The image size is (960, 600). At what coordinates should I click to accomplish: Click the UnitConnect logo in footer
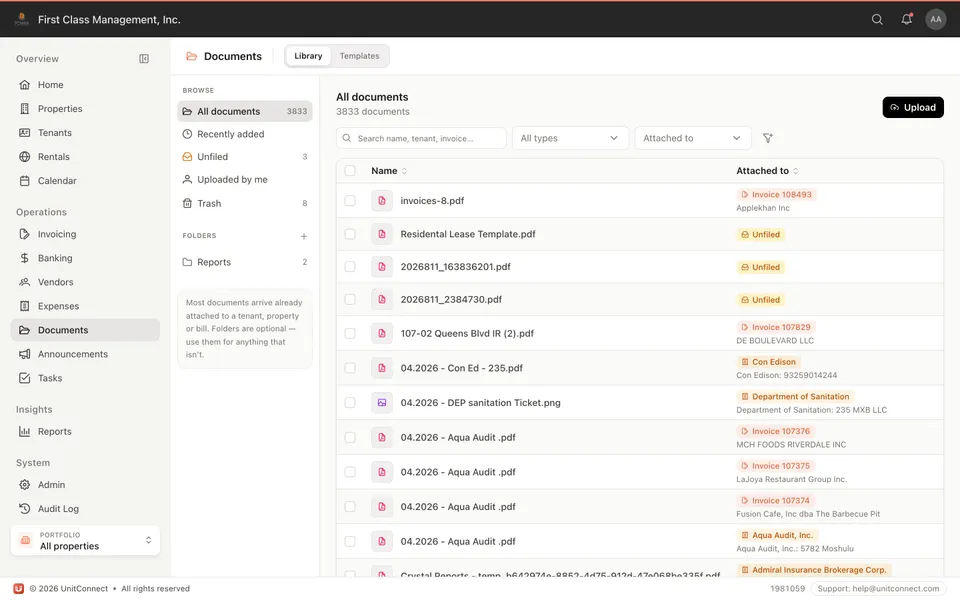click(18, 589)
